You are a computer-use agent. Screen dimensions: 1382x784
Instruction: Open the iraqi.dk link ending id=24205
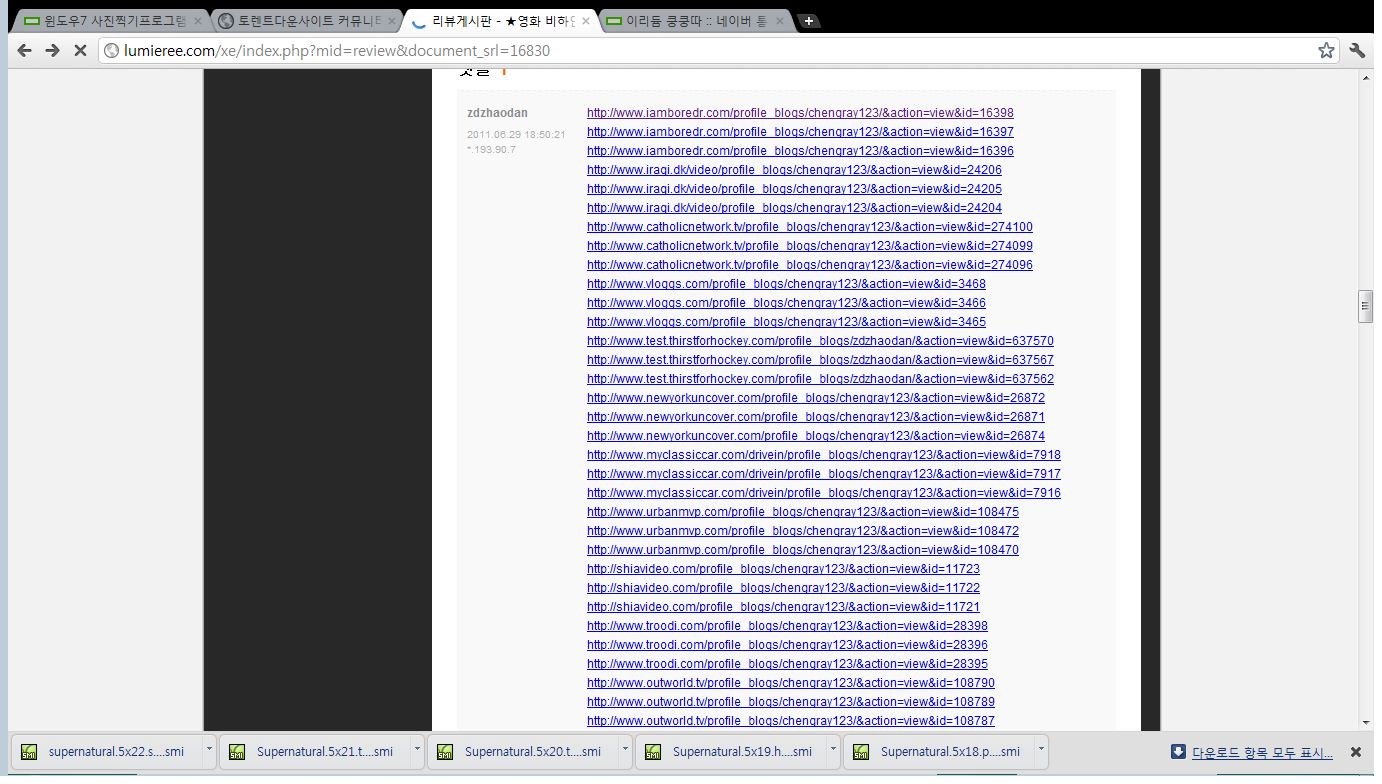click(794, 189)
